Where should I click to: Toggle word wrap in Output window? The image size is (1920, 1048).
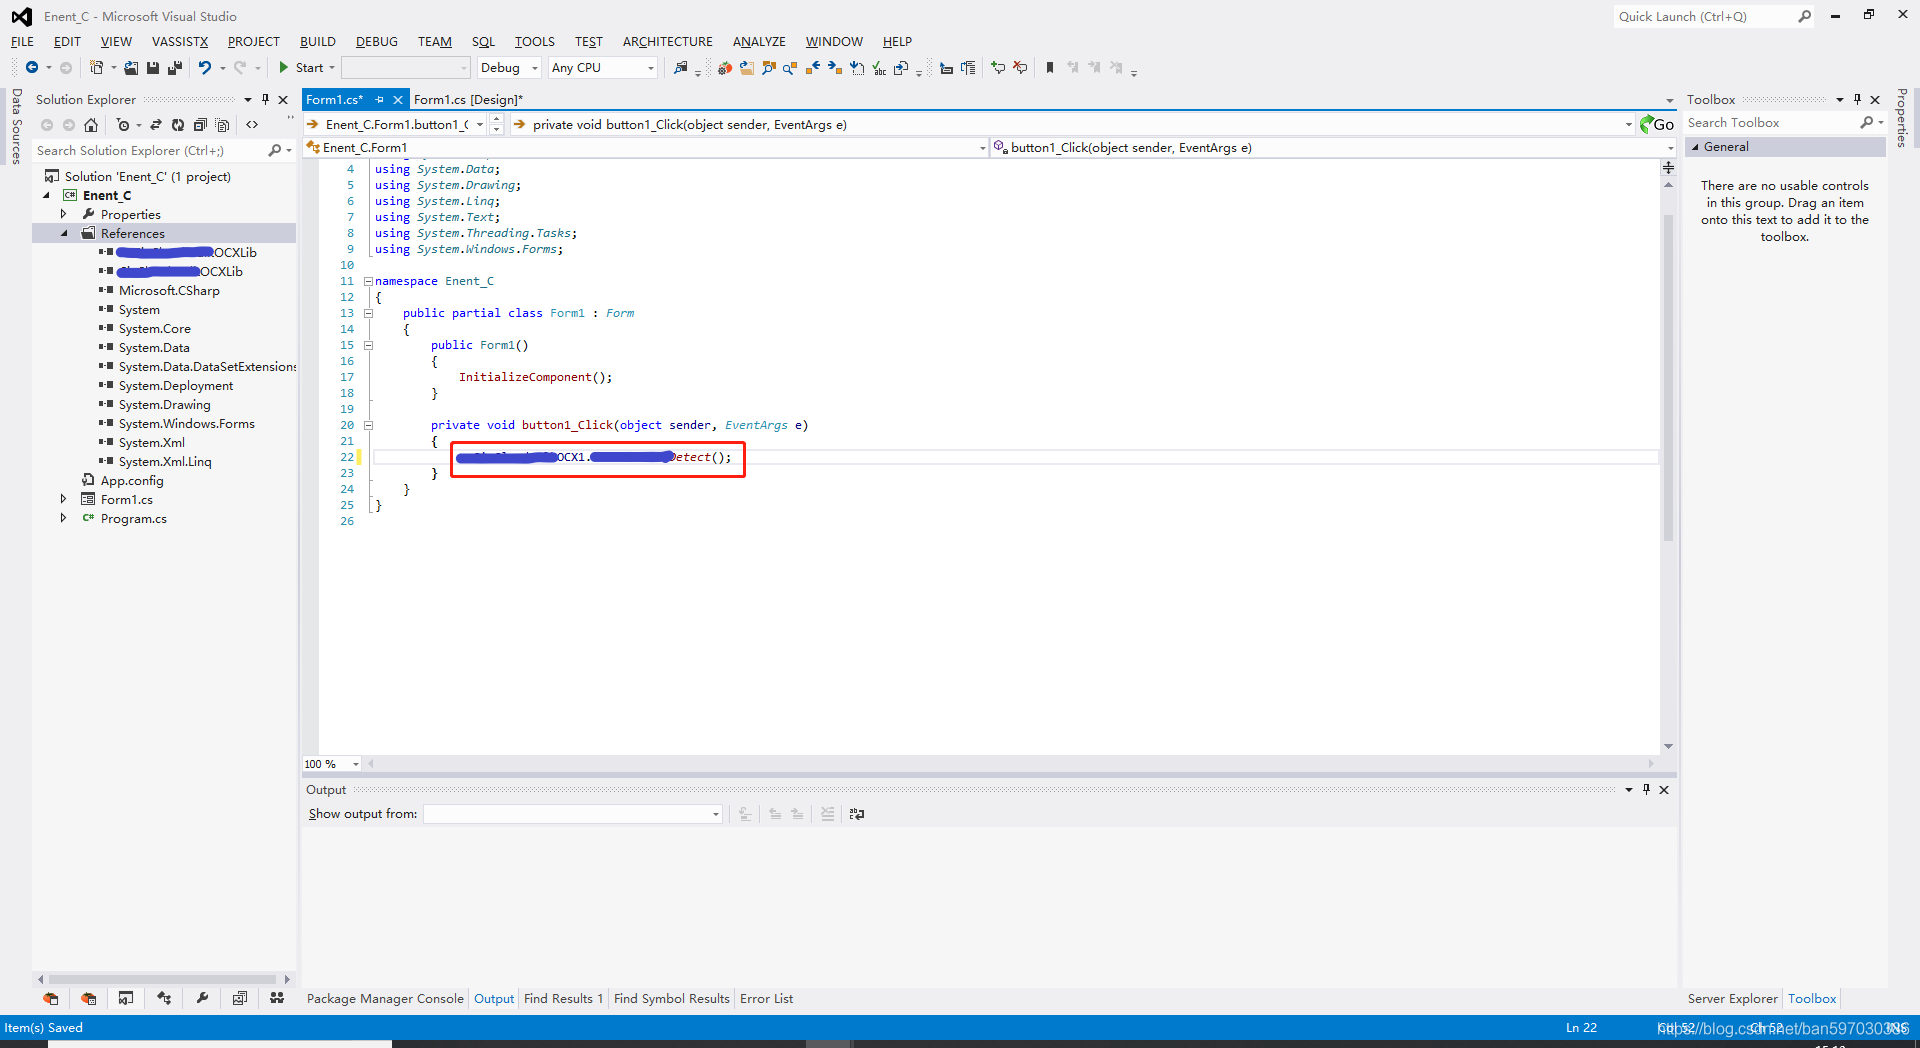857,814
